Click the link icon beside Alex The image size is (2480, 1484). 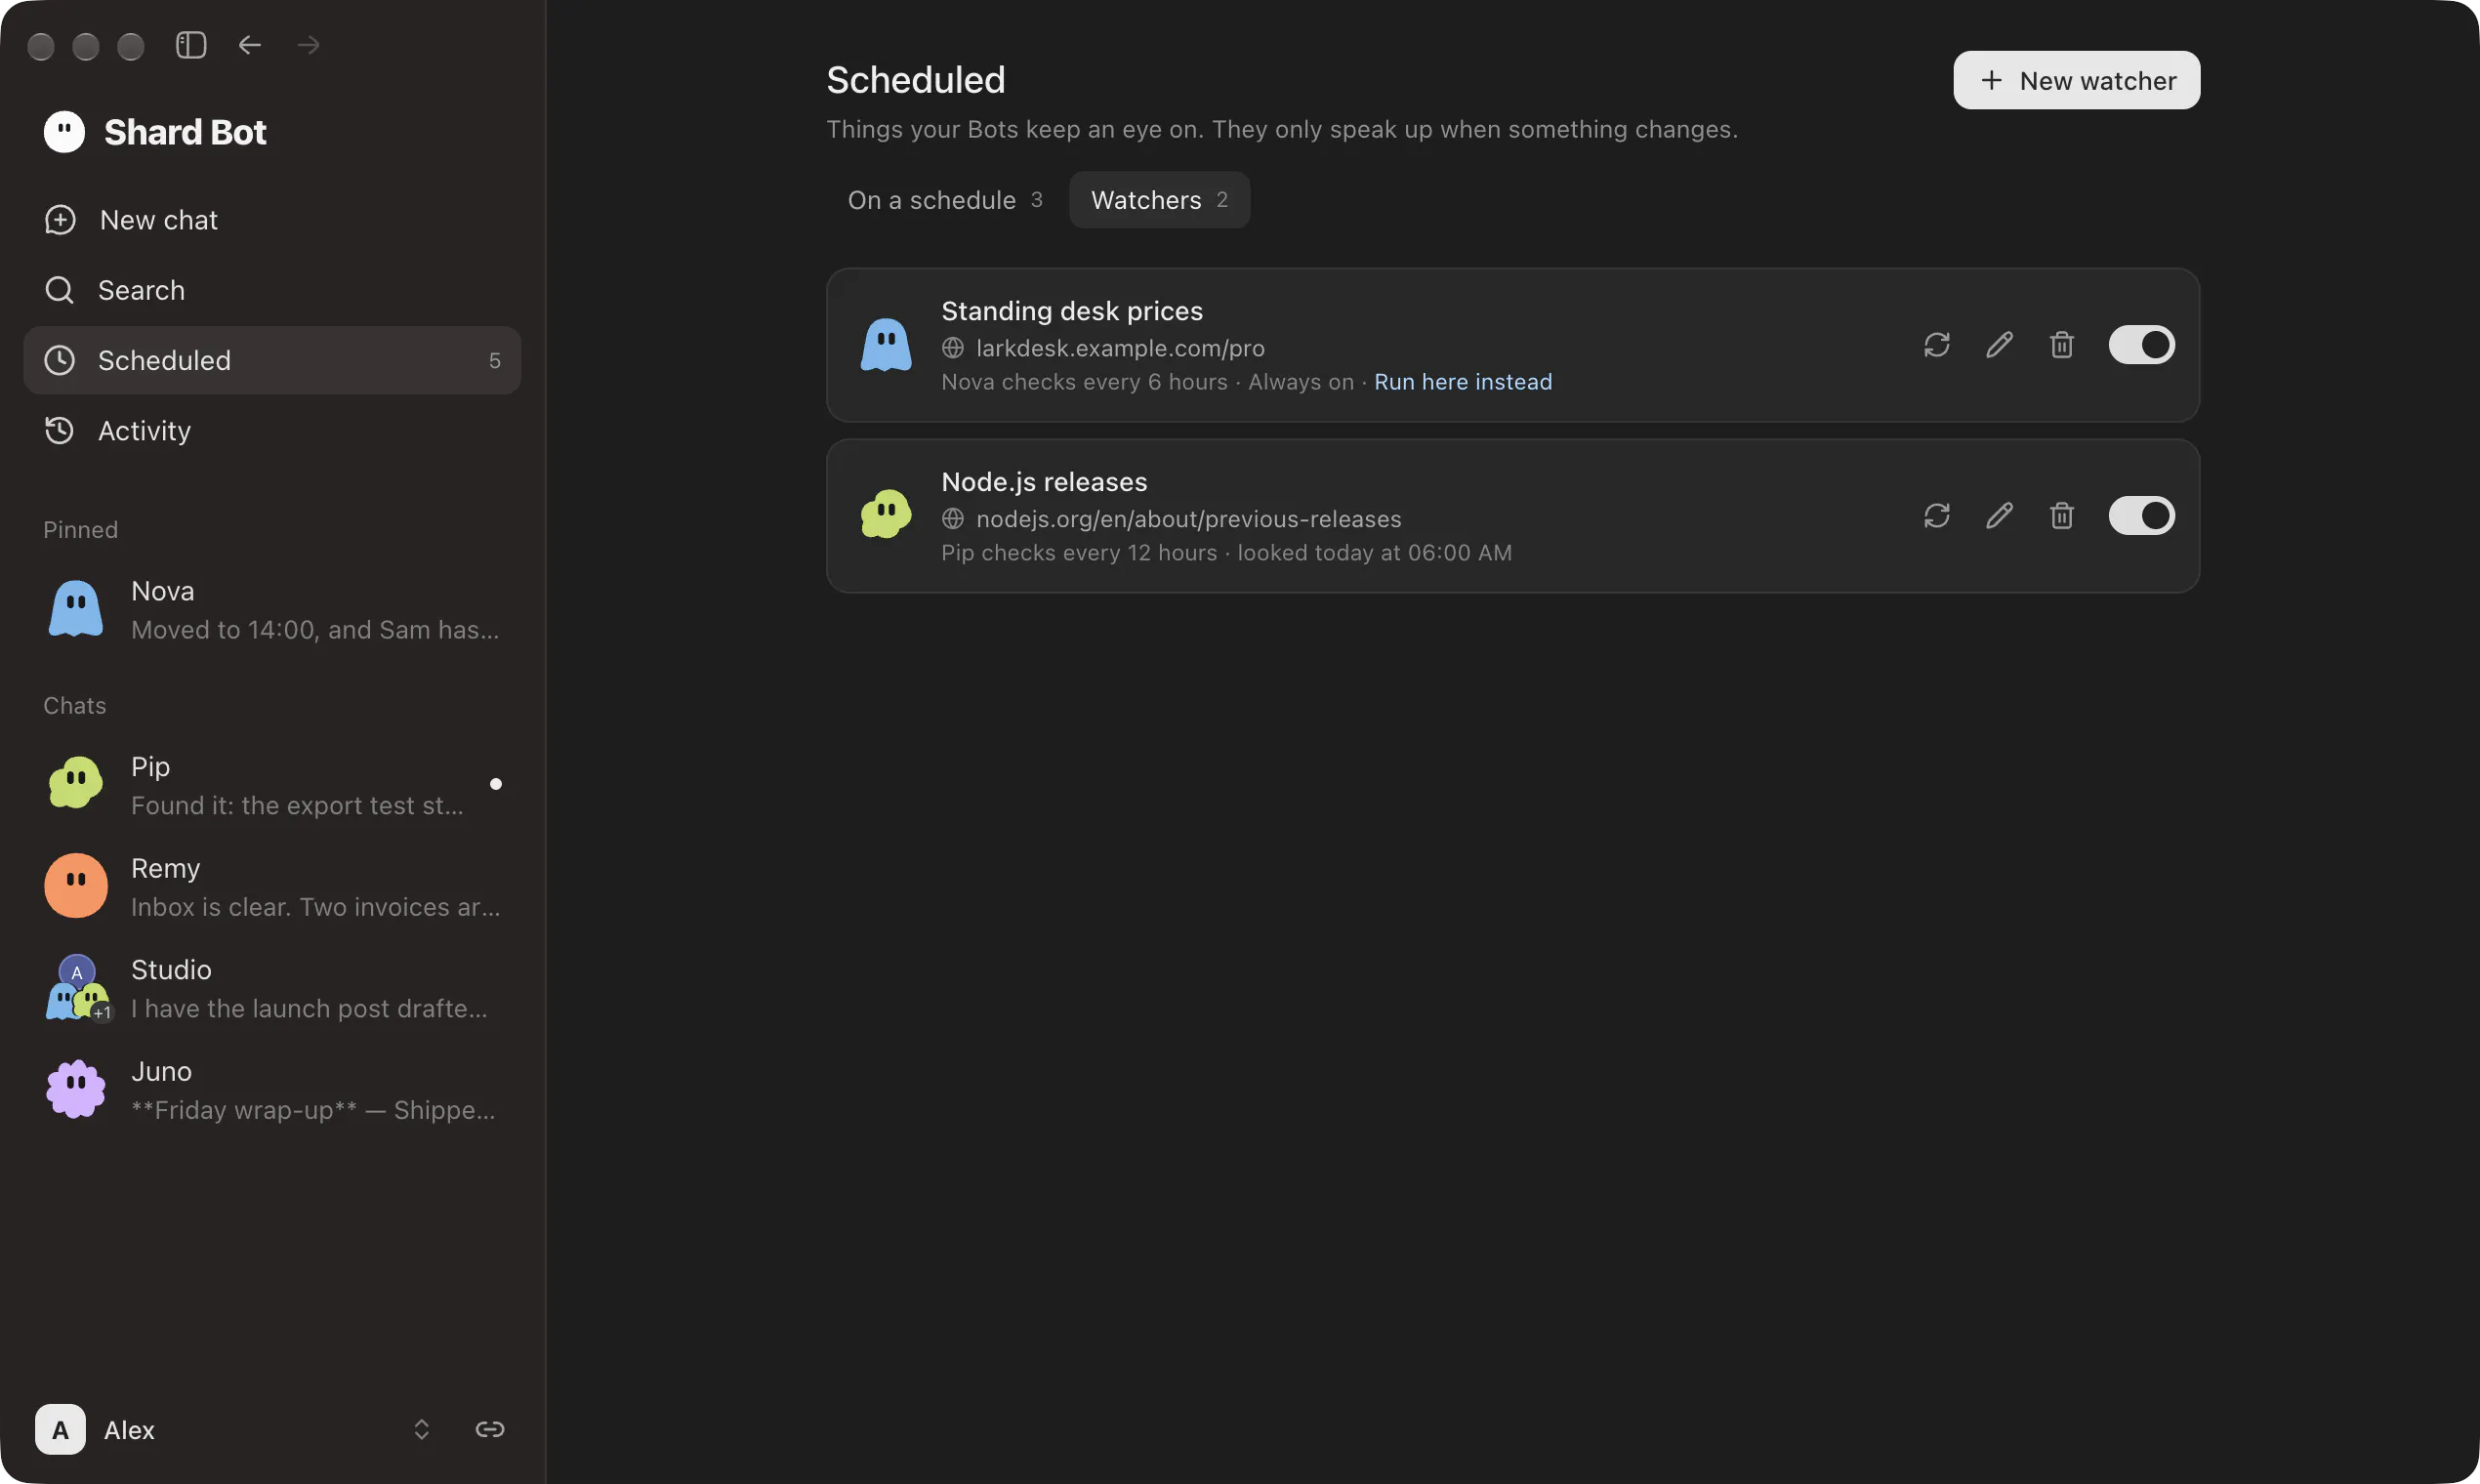(490, 1429)
